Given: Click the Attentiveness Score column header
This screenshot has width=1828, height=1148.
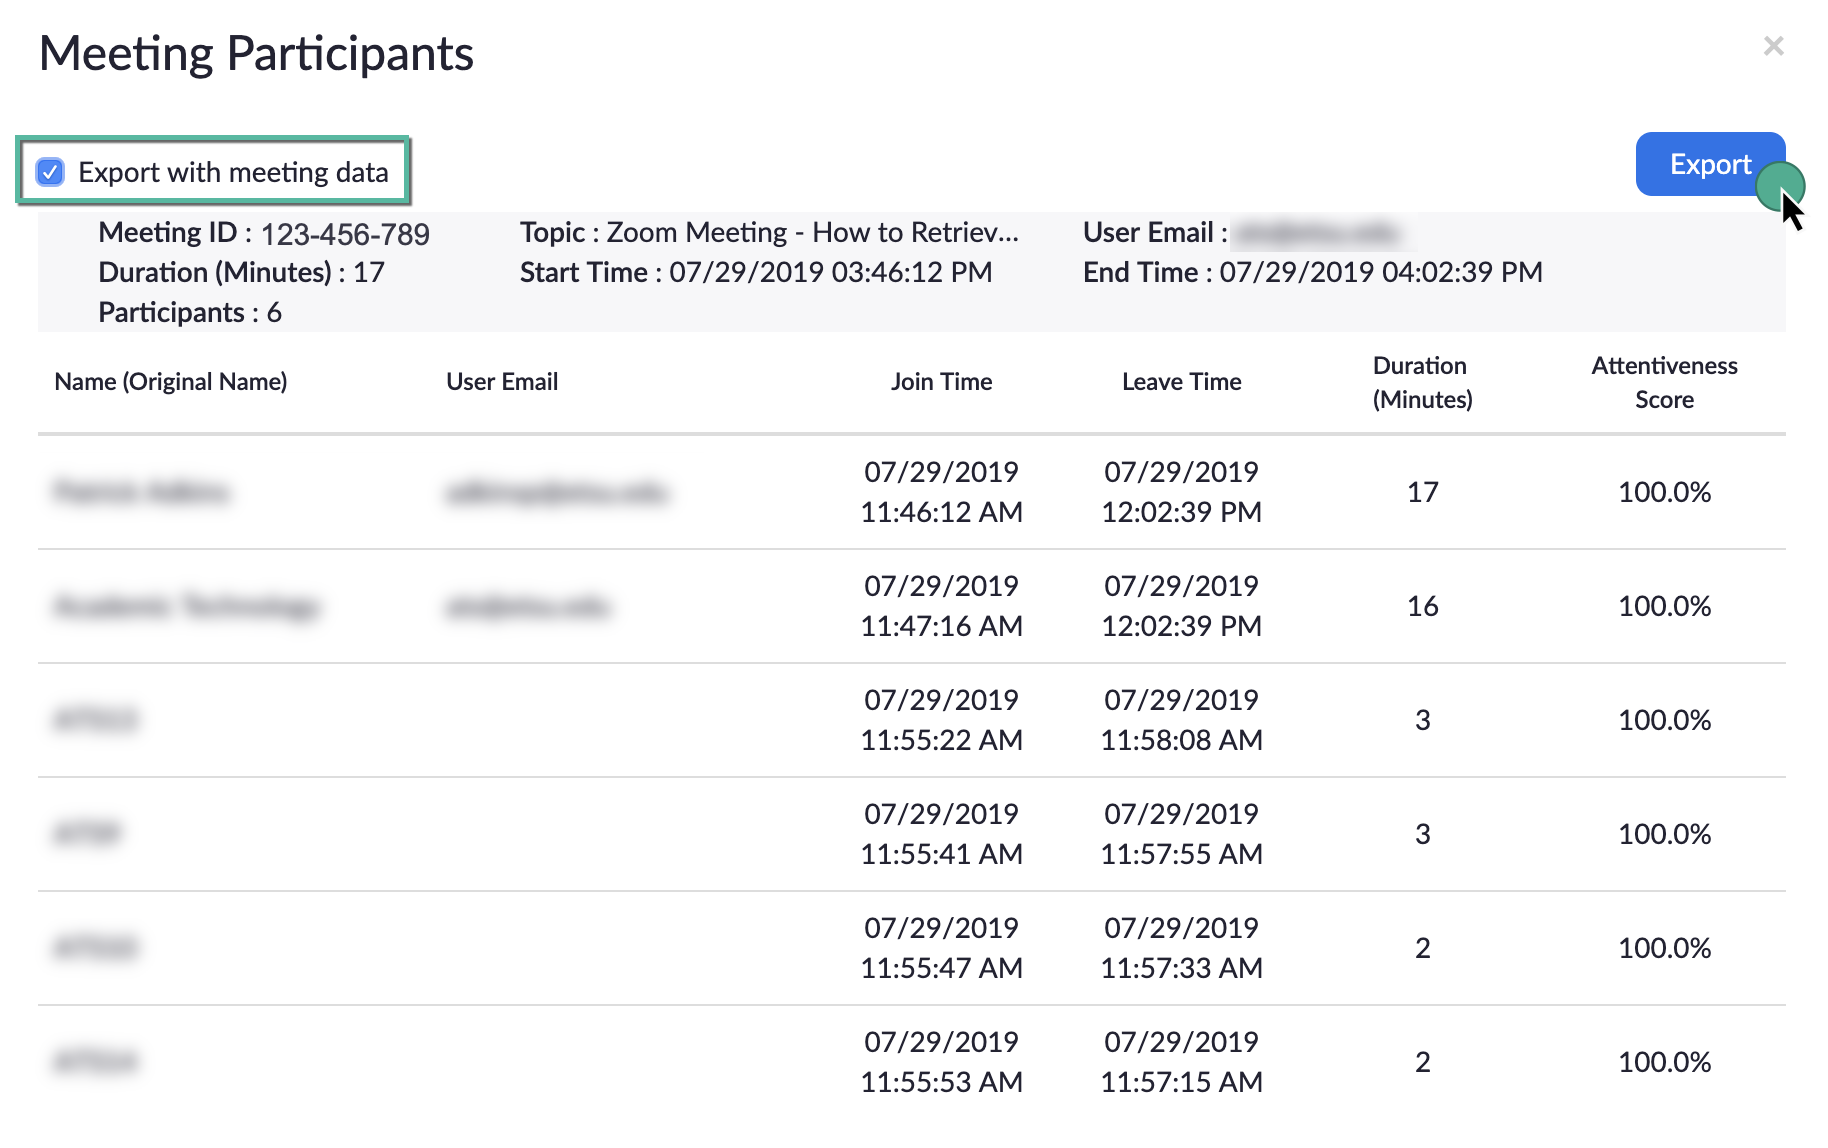Looking at the screenshot, I should [x=1664, y=382].
